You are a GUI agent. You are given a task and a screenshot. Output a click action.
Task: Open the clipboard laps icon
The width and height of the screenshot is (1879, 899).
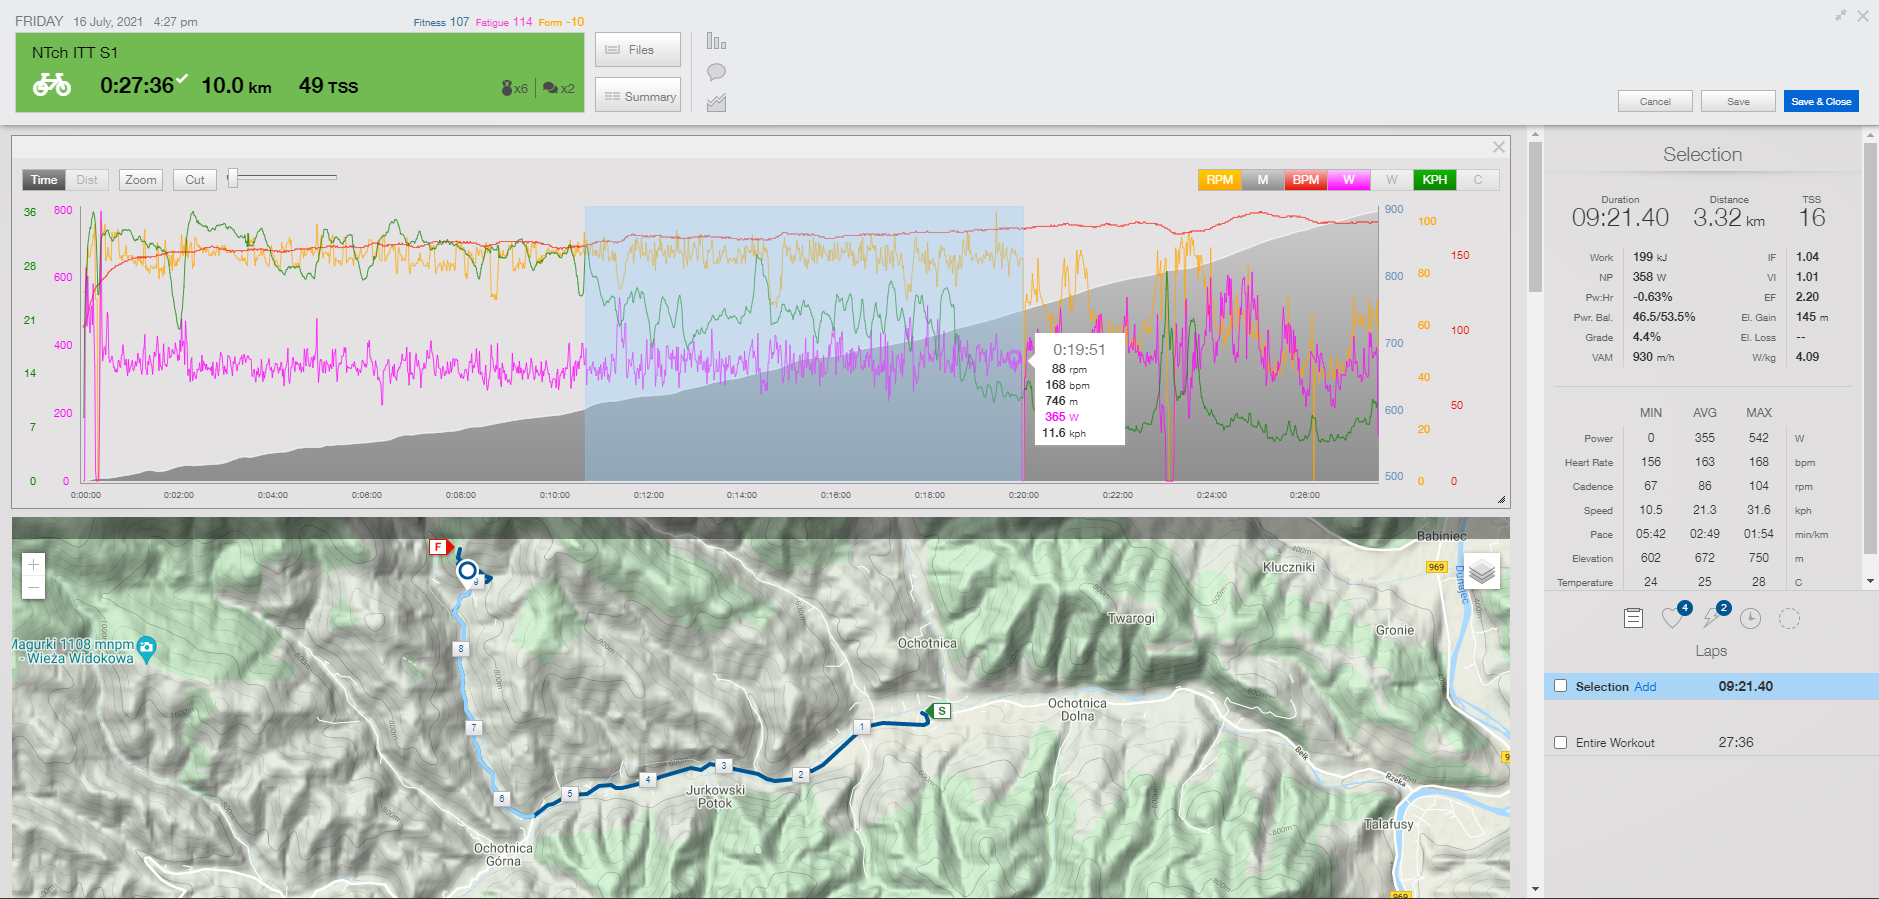1633,618
